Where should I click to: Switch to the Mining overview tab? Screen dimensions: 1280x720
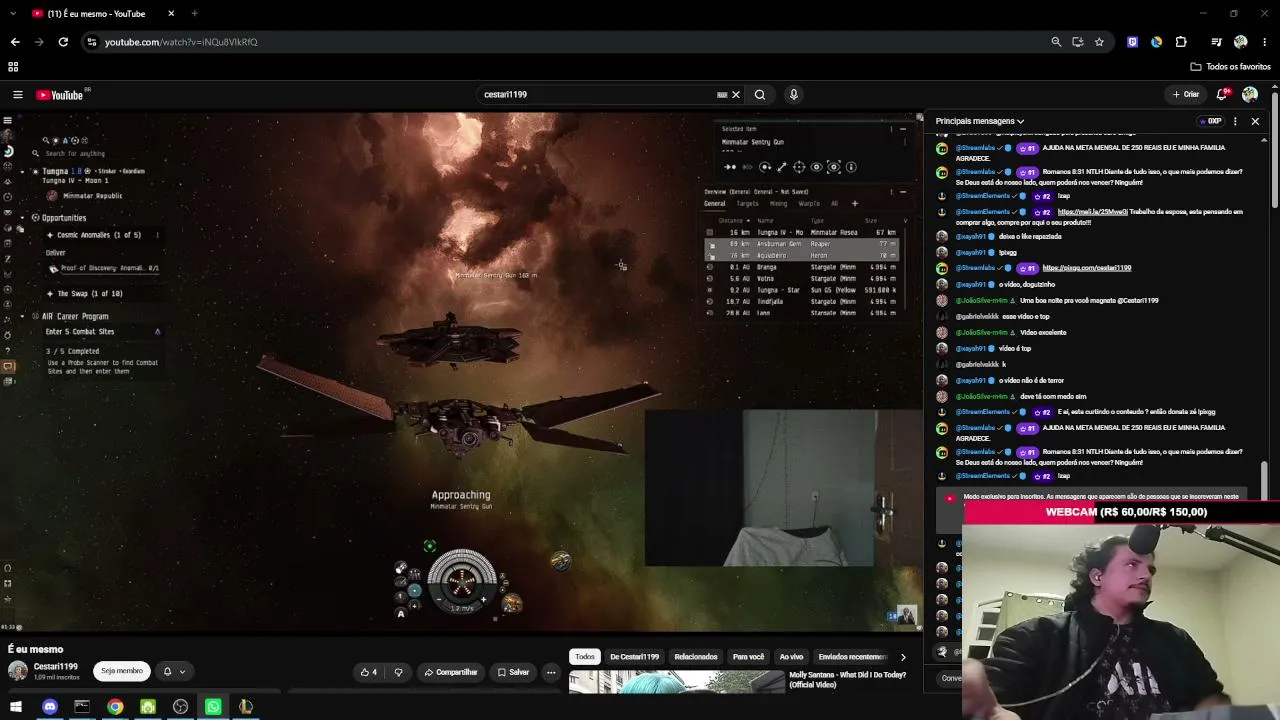tap(778, 204)
